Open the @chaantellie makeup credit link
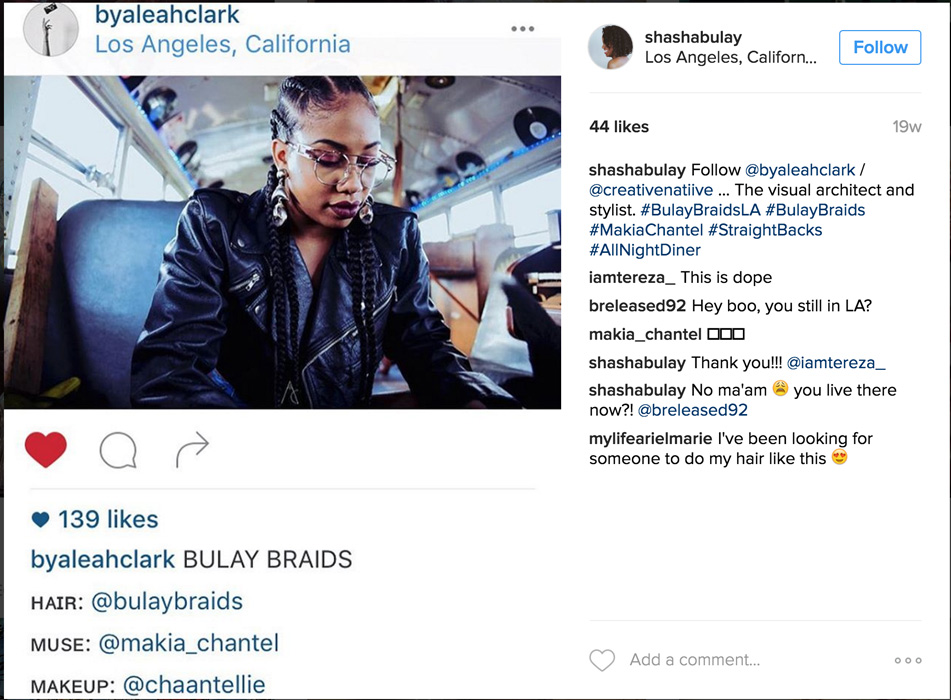 click(194, 685)
